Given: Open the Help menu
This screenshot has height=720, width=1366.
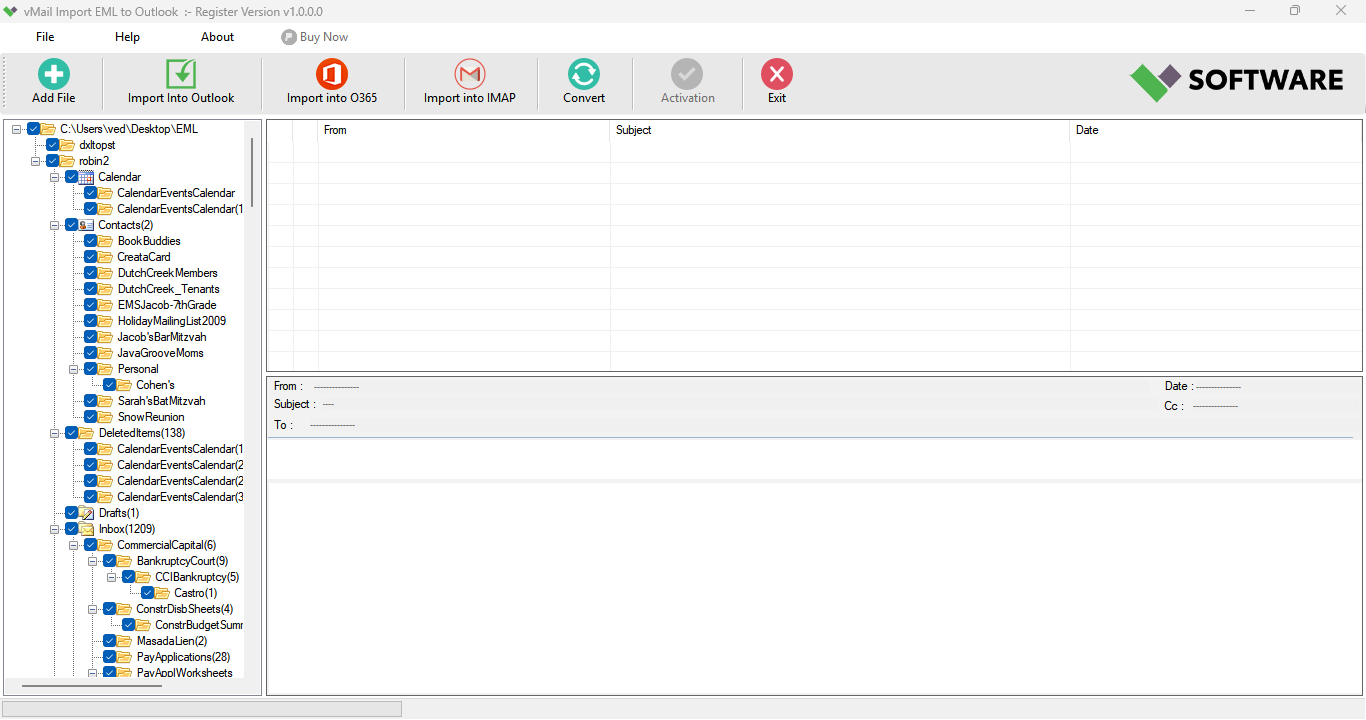Looking at the screenshot, I should point(127,37).
